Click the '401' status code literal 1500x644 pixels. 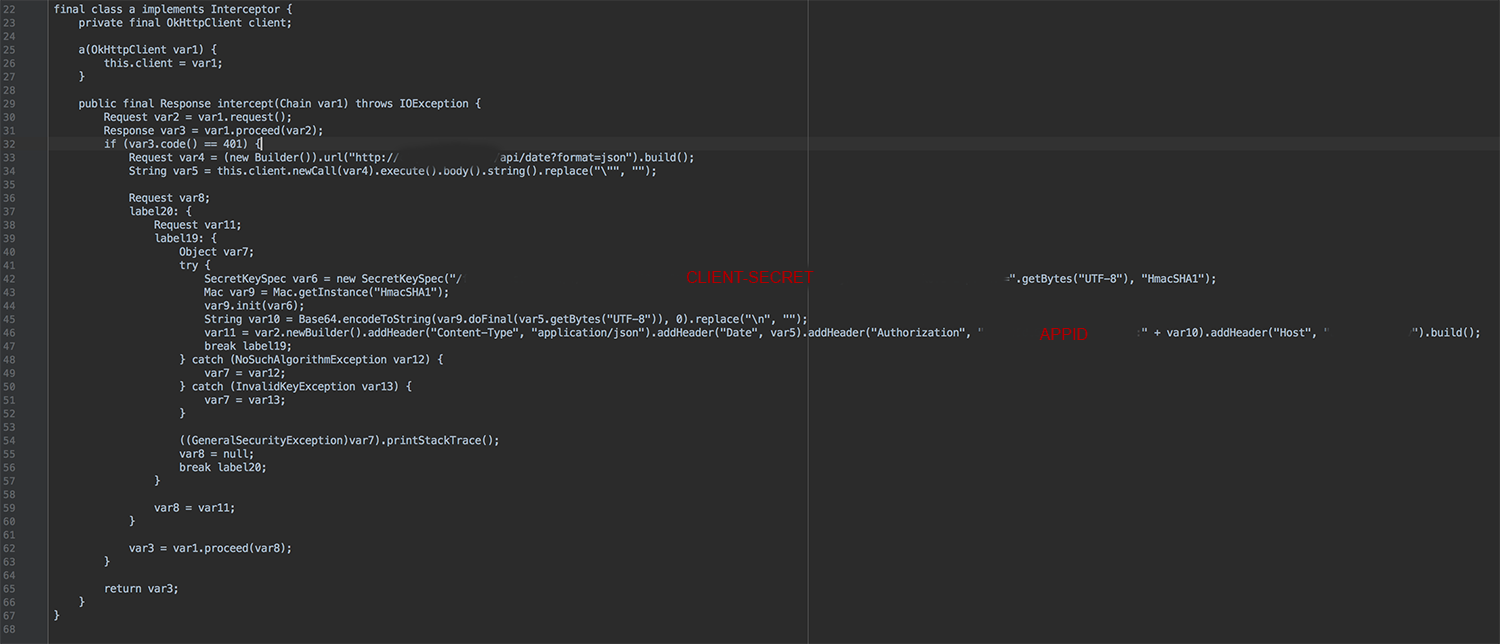pos(233,144)
